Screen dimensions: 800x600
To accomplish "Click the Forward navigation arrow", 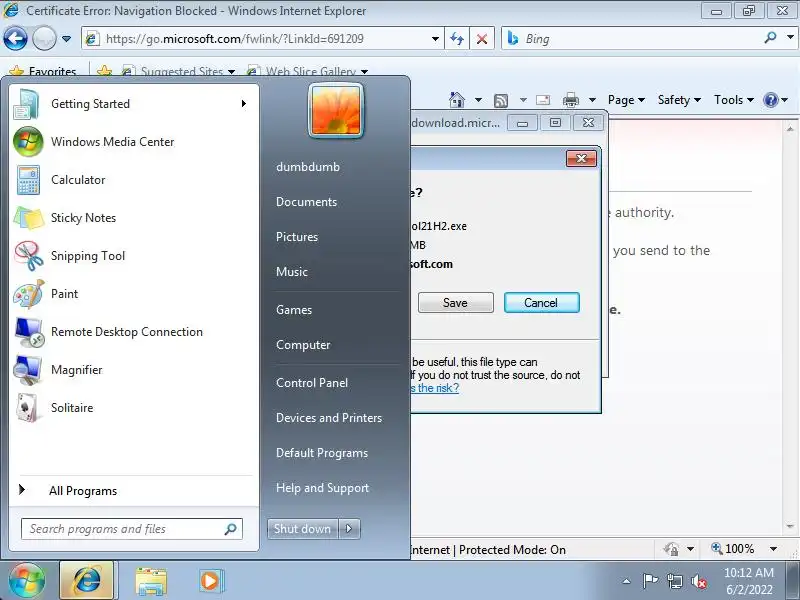I will 44,38.
